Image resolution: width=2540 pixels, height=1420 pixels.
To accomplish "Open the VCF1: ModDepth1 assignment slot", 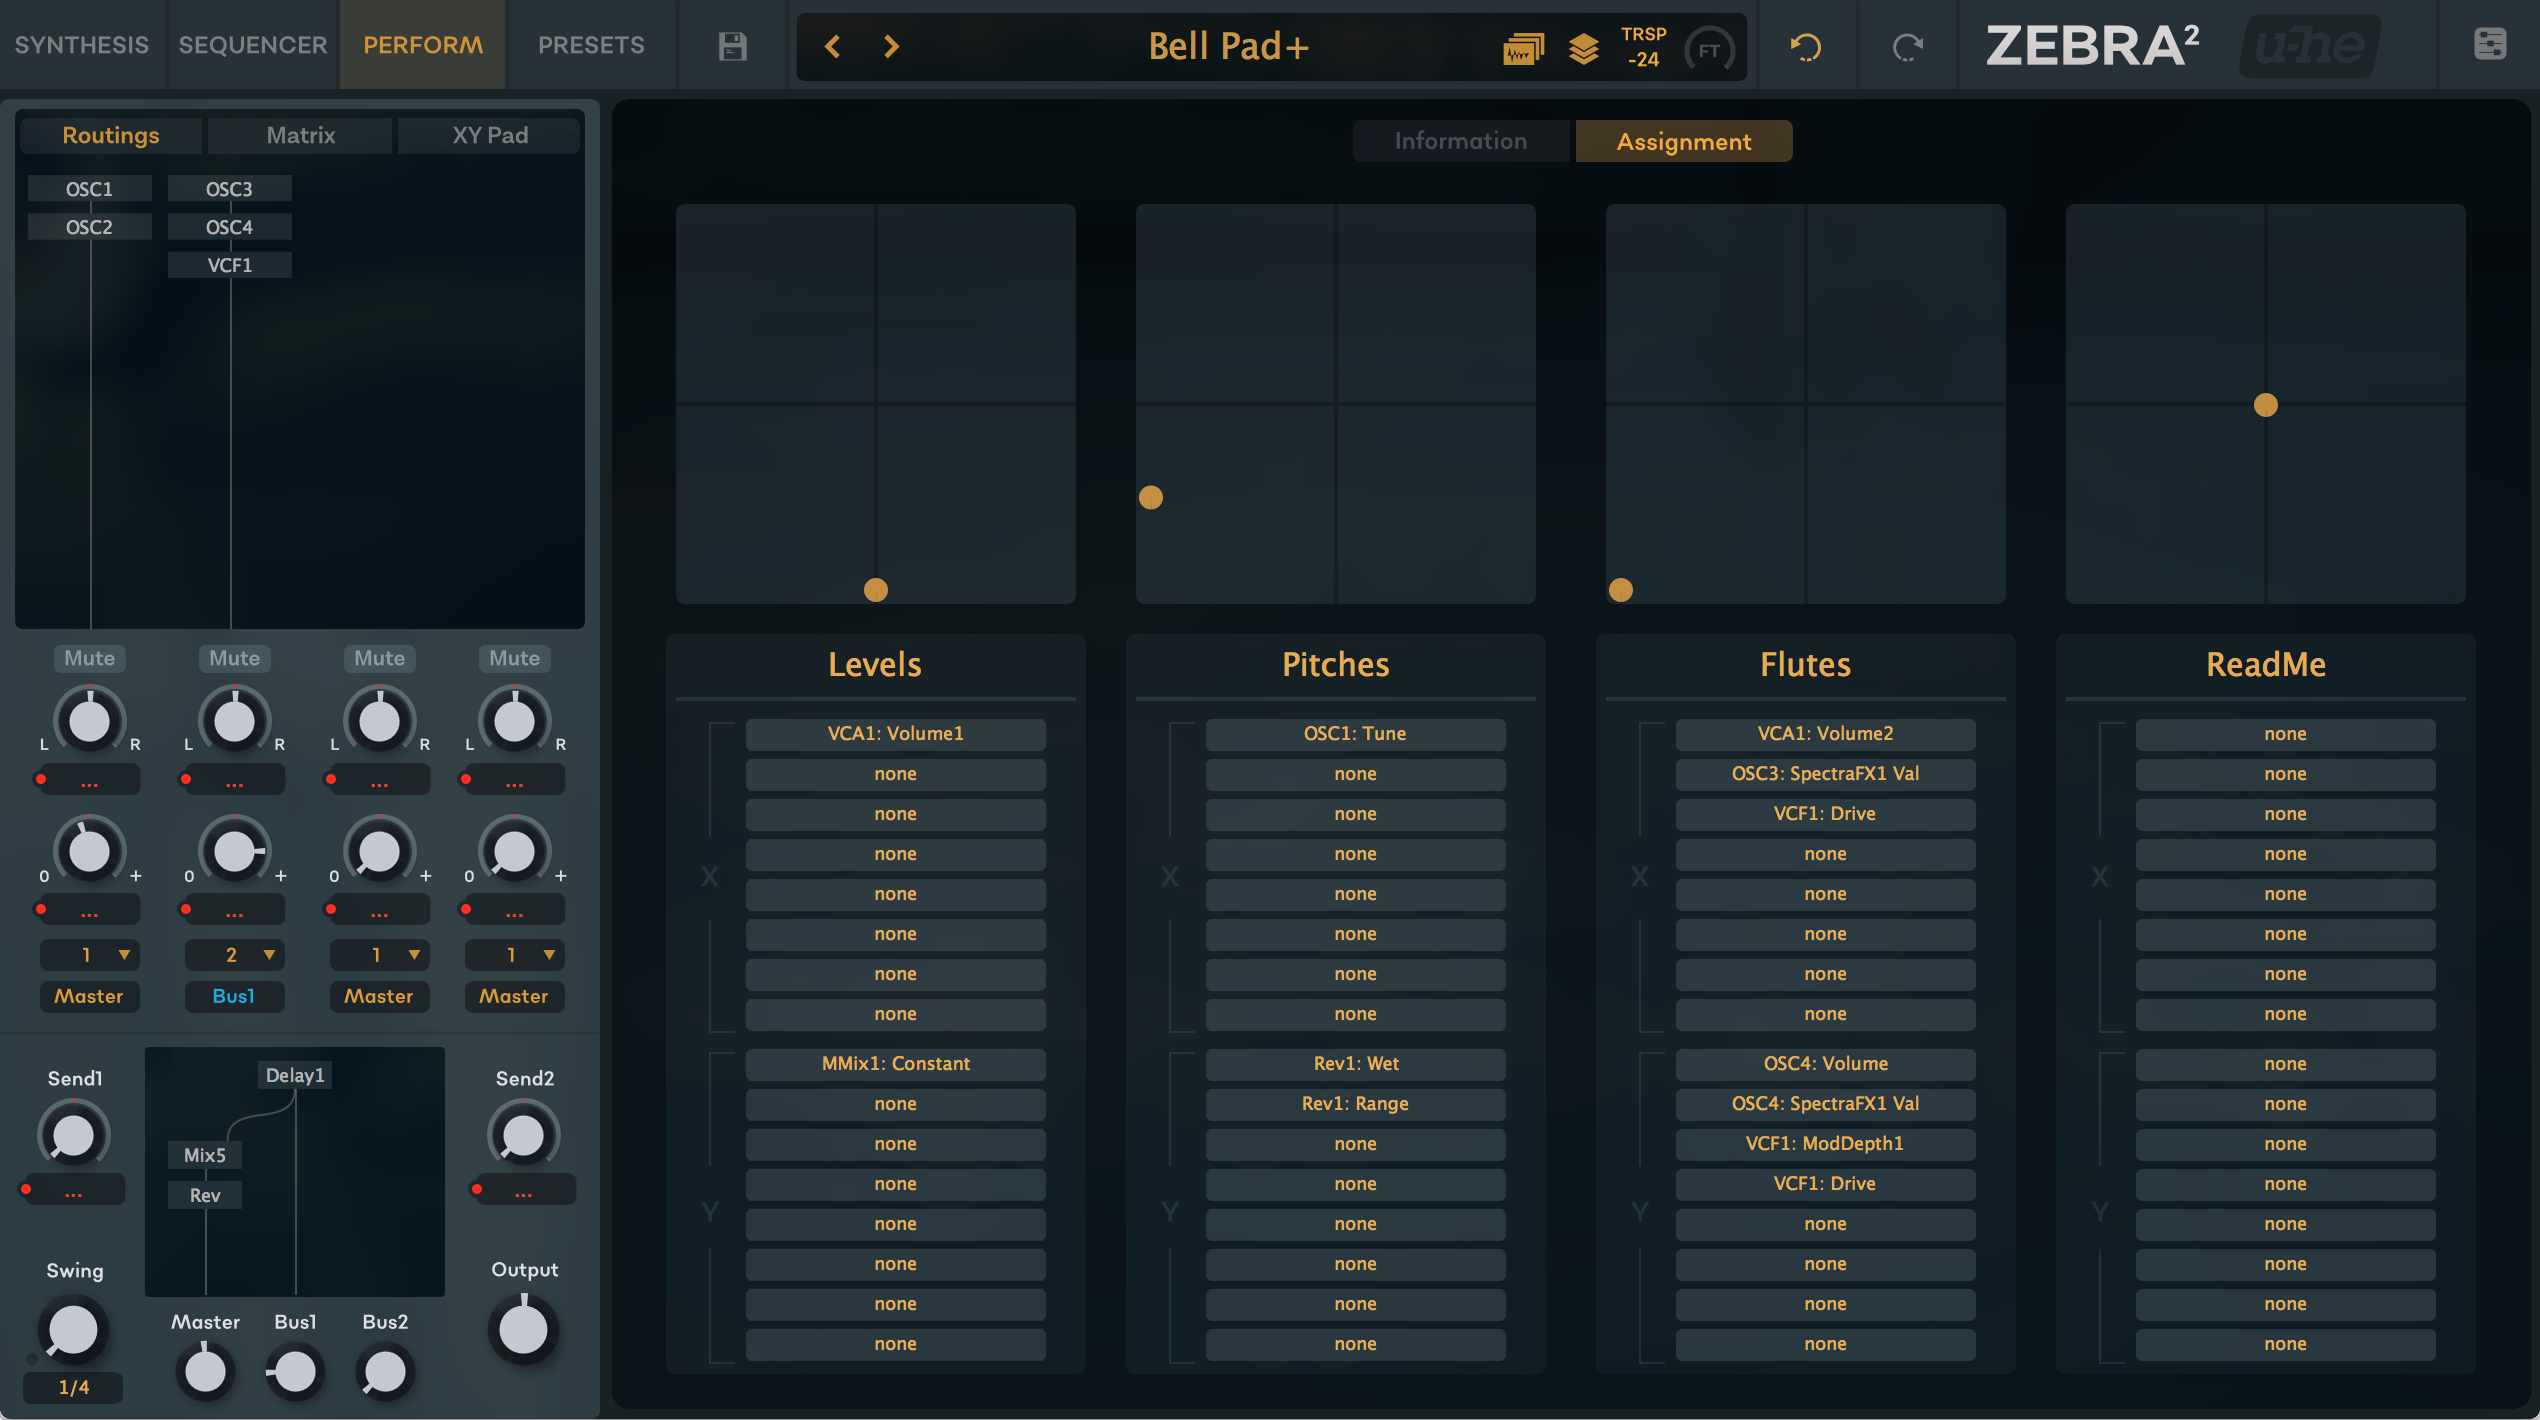I will pyautogui.click(x=1826, y=1144).
